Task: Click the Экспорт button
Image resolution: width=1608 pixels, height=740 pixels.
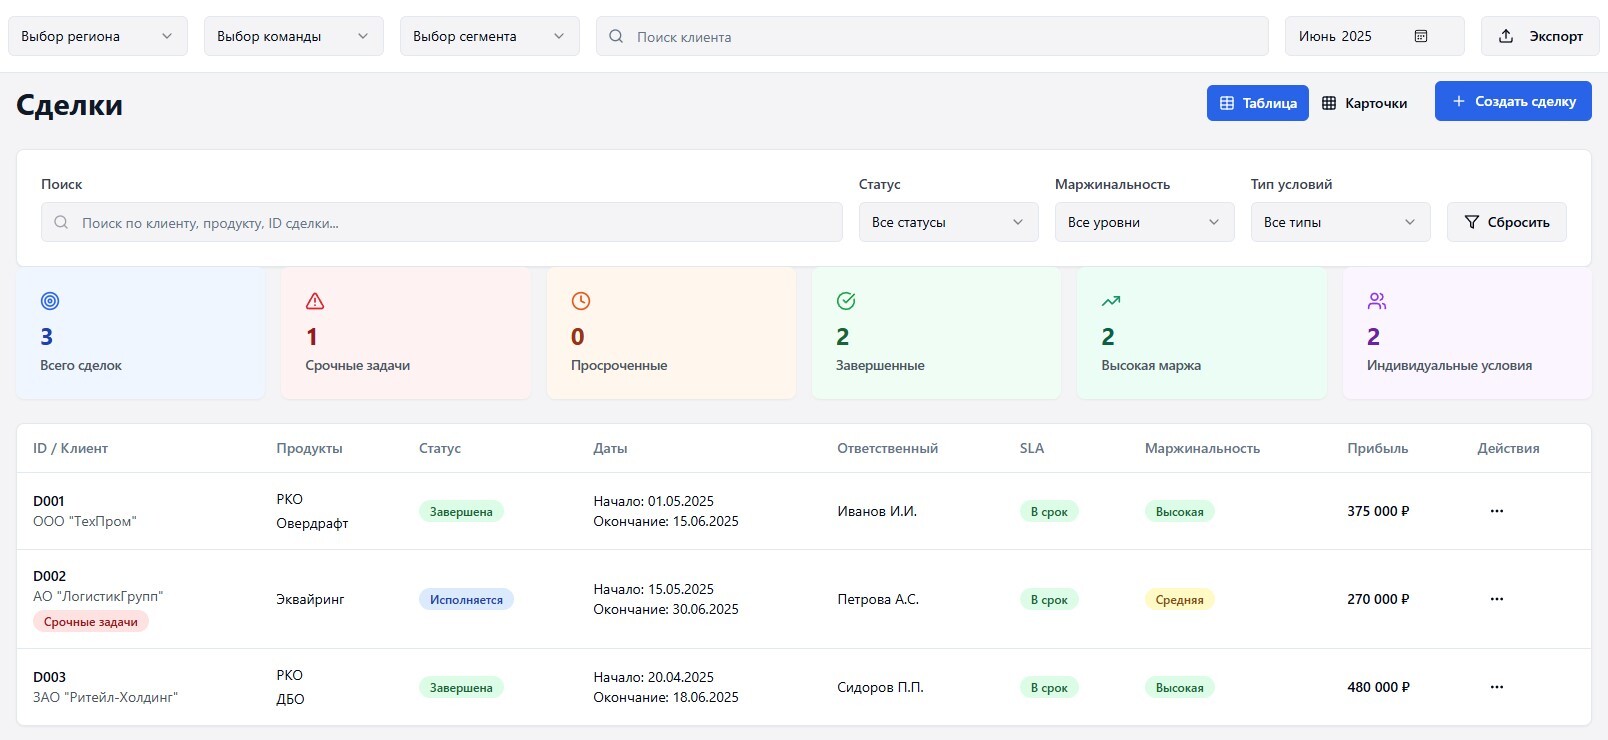Action: (x=1540, y=36)
